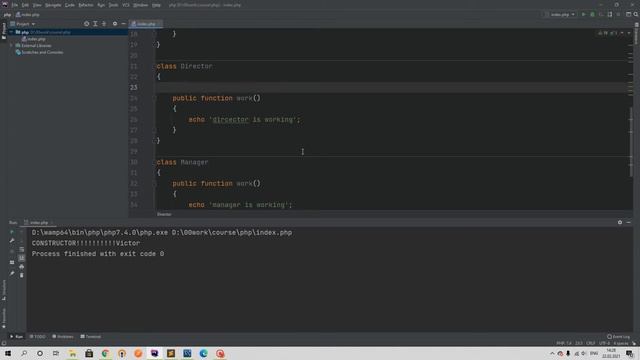Click the Structure vertical side tab

(4, 290)
